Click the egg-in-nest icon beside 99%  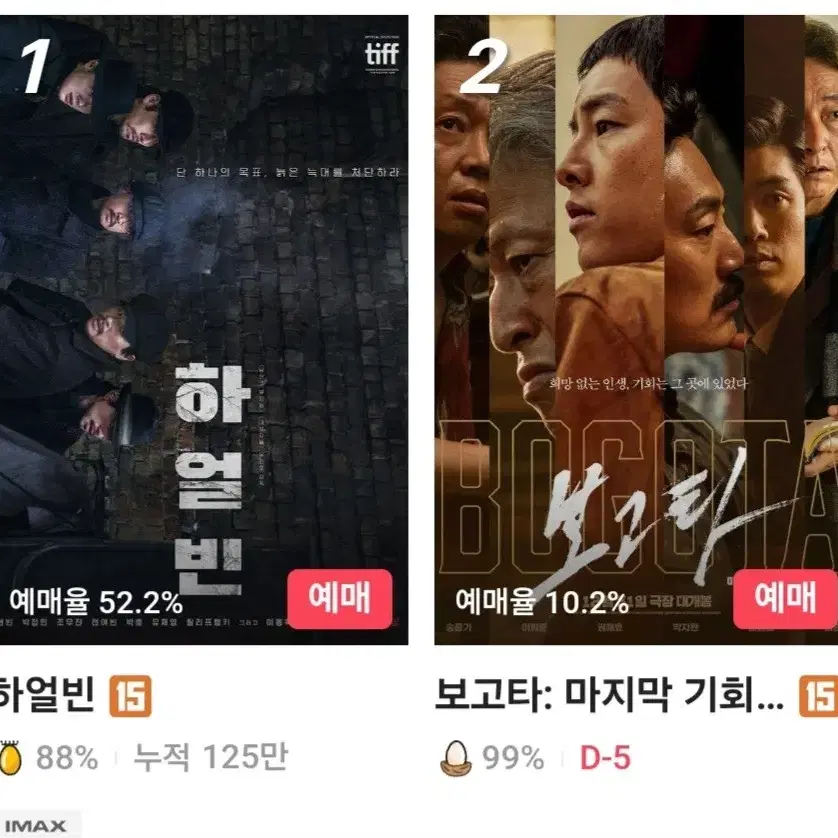pos(456,758)
